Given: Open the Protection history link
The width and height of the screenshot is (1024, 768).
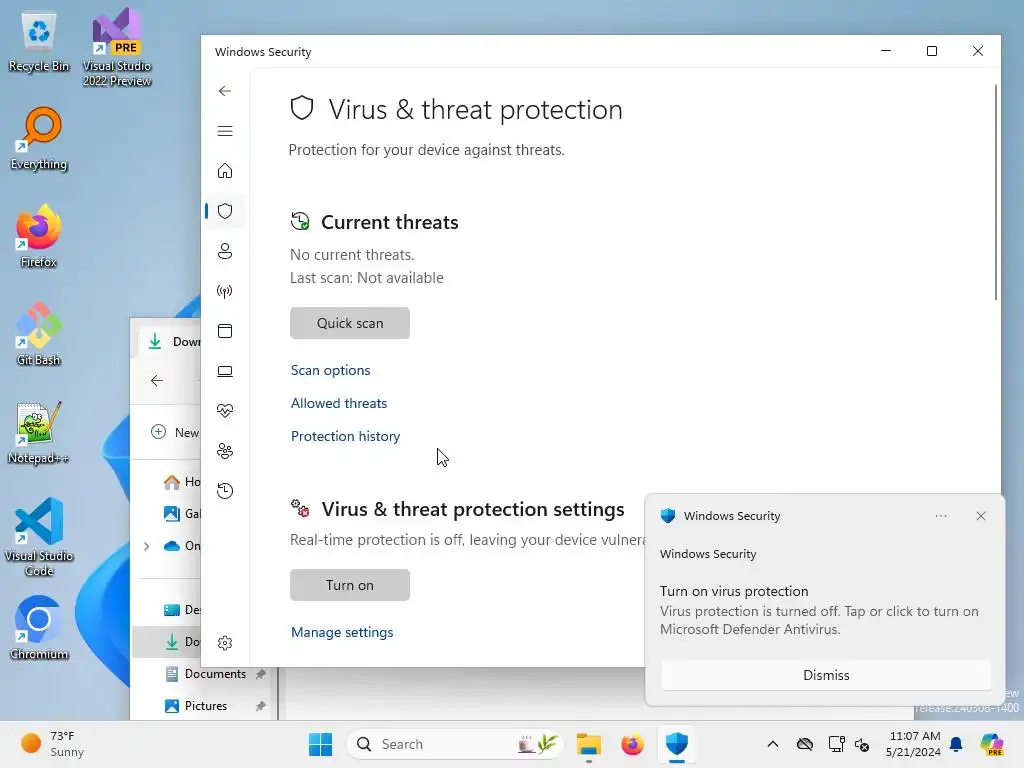Looking at the screenshot, I should [x=345, y=436].
